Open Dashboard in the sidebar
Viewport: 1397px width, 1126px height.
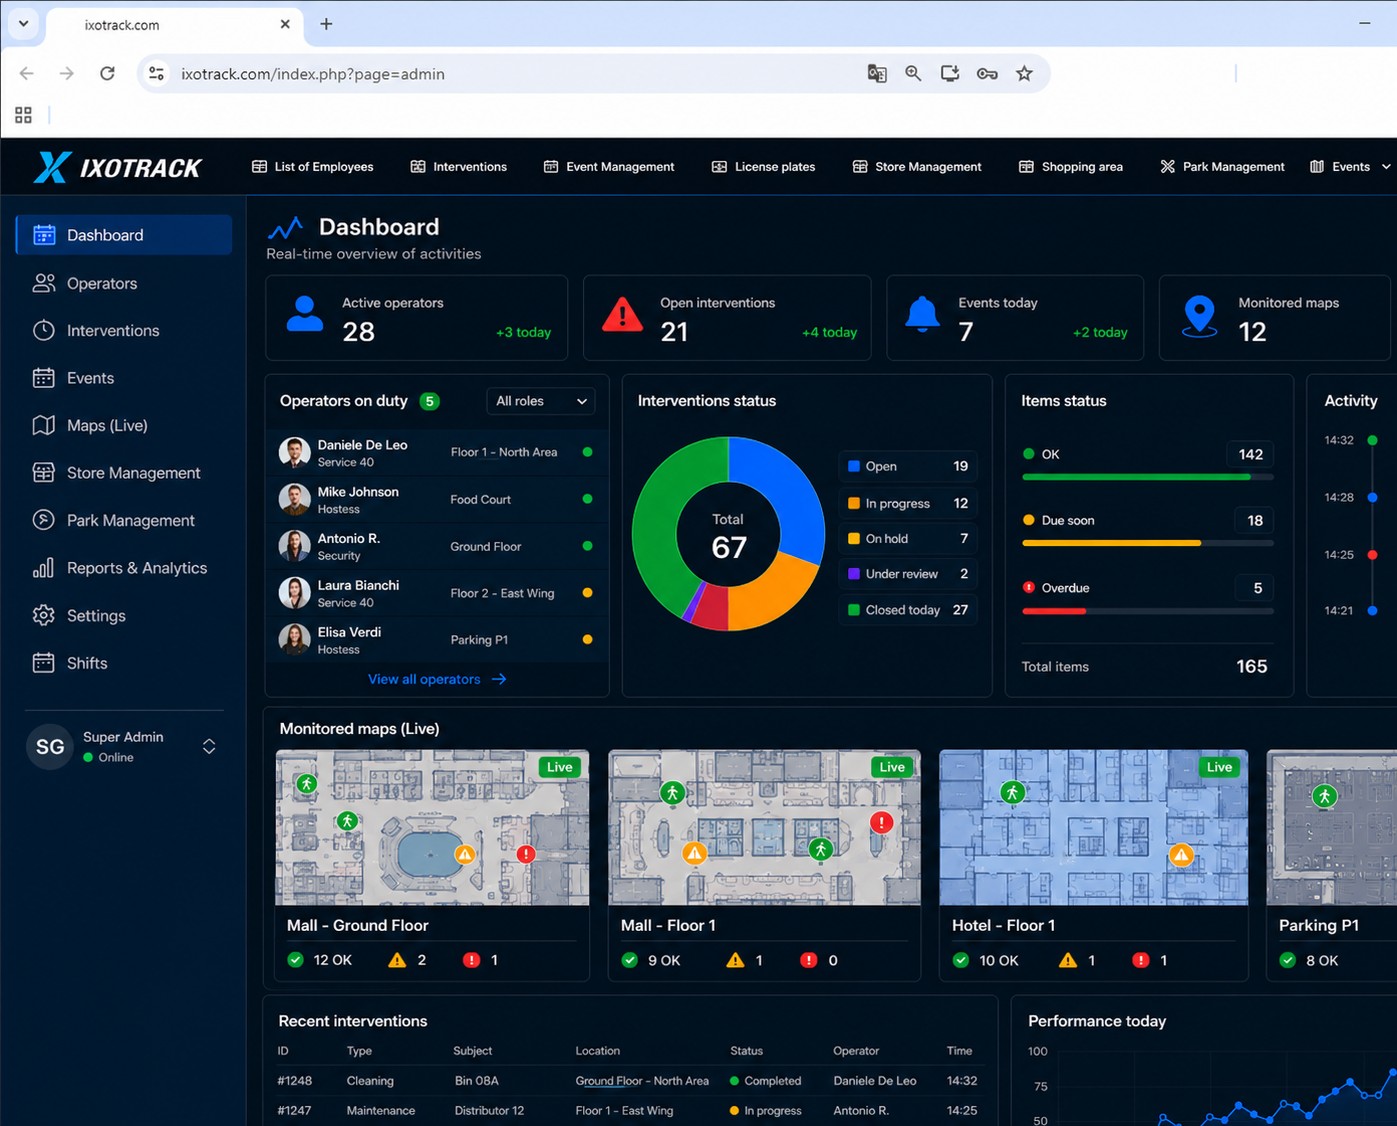(x=124, y=235)
